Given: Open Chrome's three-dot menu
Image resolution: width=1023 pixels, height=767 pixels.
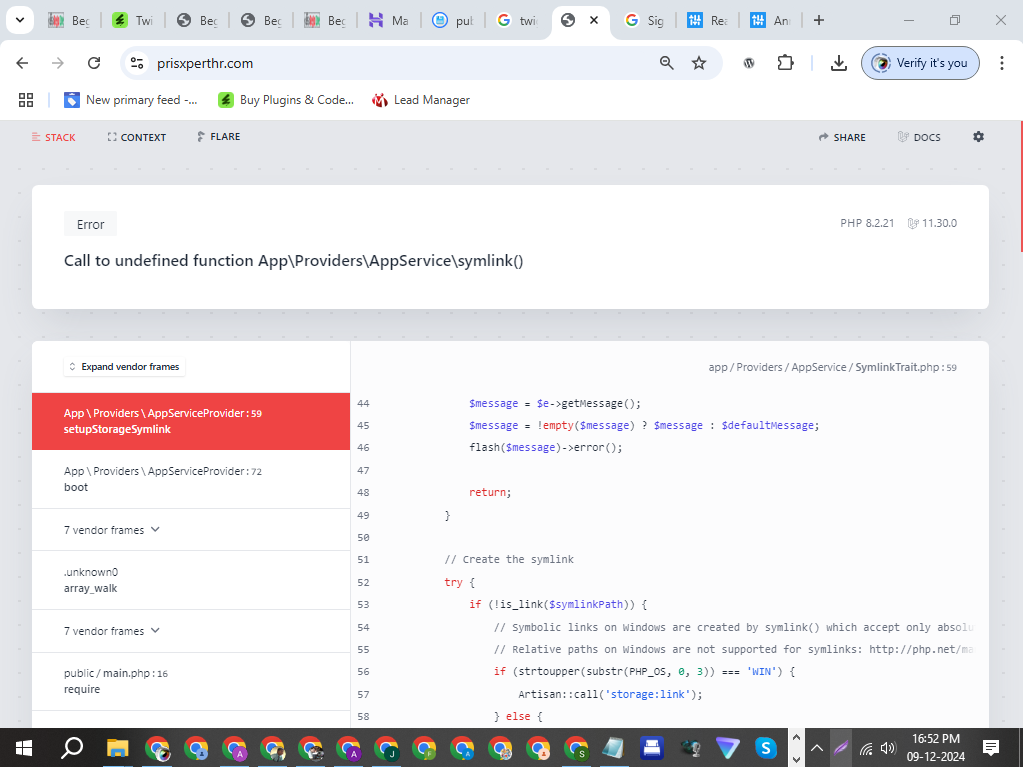Looking at the screenshot, I should click(1001, 63).
